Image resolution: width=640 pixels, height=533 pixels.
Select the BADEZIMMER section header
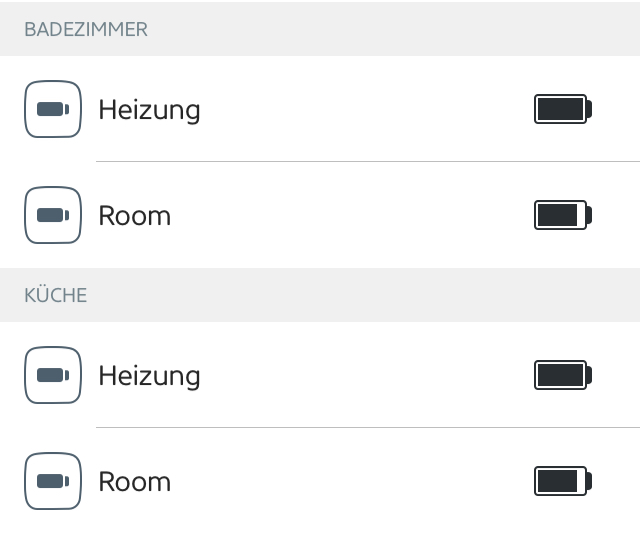coord(86,29)
